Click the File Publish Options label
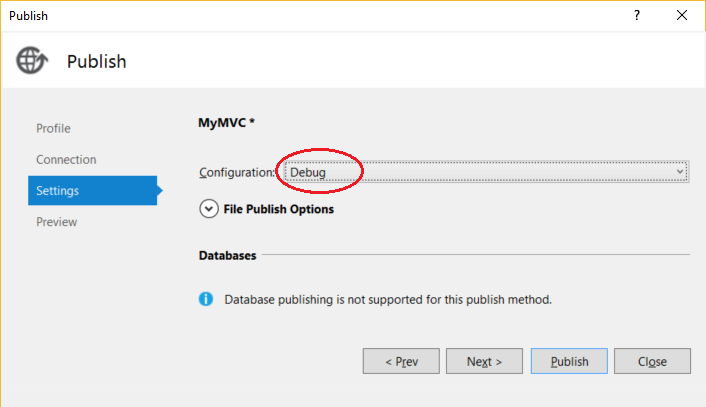Viewport: 706px width, 407px height. point(279,209)
